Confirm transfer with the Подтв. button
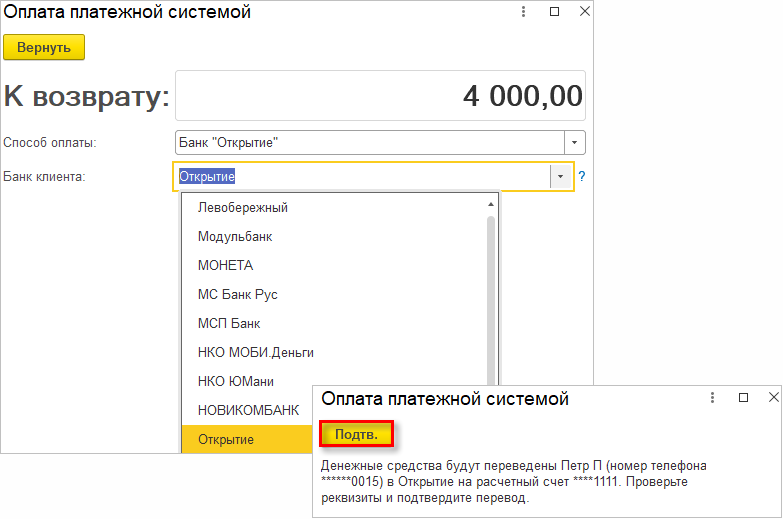This screenshot has height=519, width=783. [357, 434]
